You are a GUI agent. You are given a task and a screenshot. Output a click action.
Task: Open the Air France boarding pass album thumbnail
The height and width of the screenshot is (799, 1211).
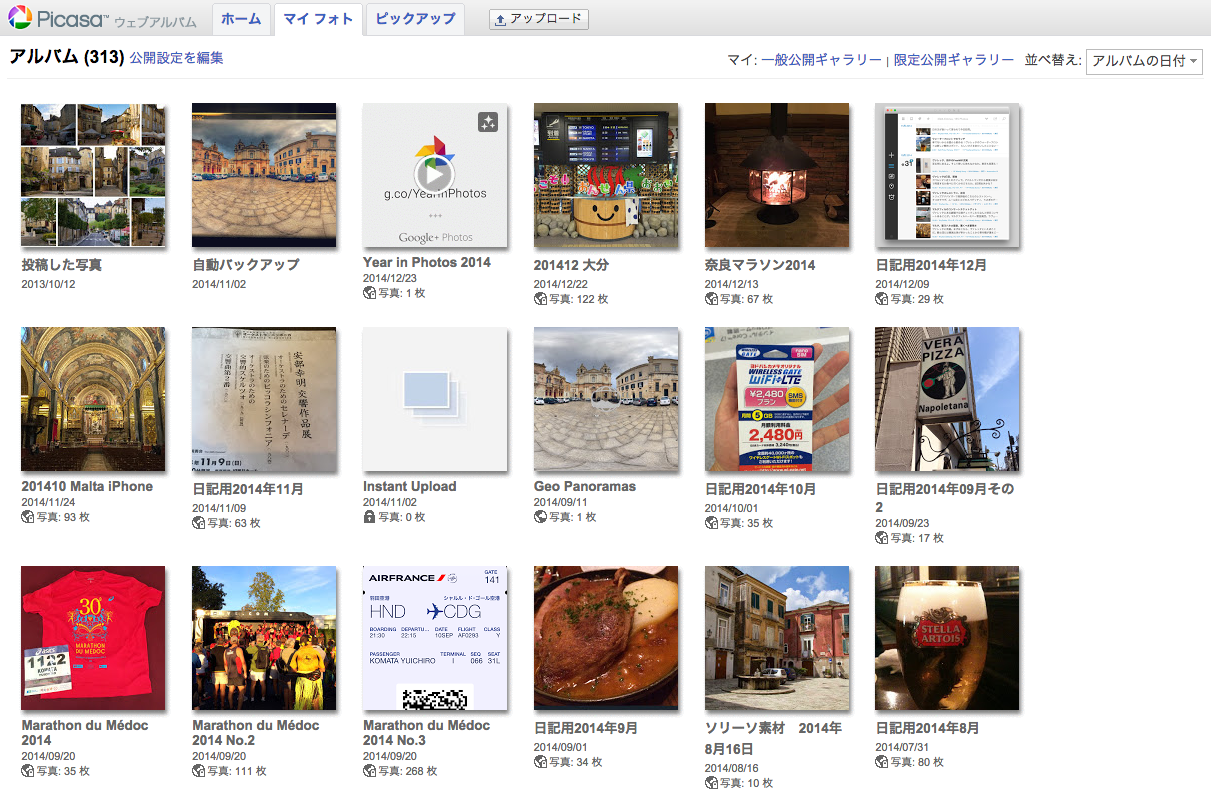click(x=434, y=638)
